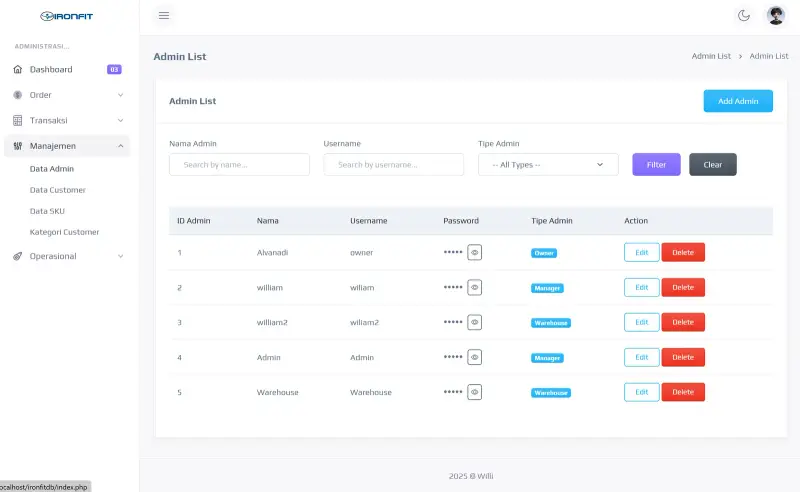The width and height of the screenshot is (800, 492).
Task: Show password for william row
Action: pyautogui.click(x=474, y=287)
